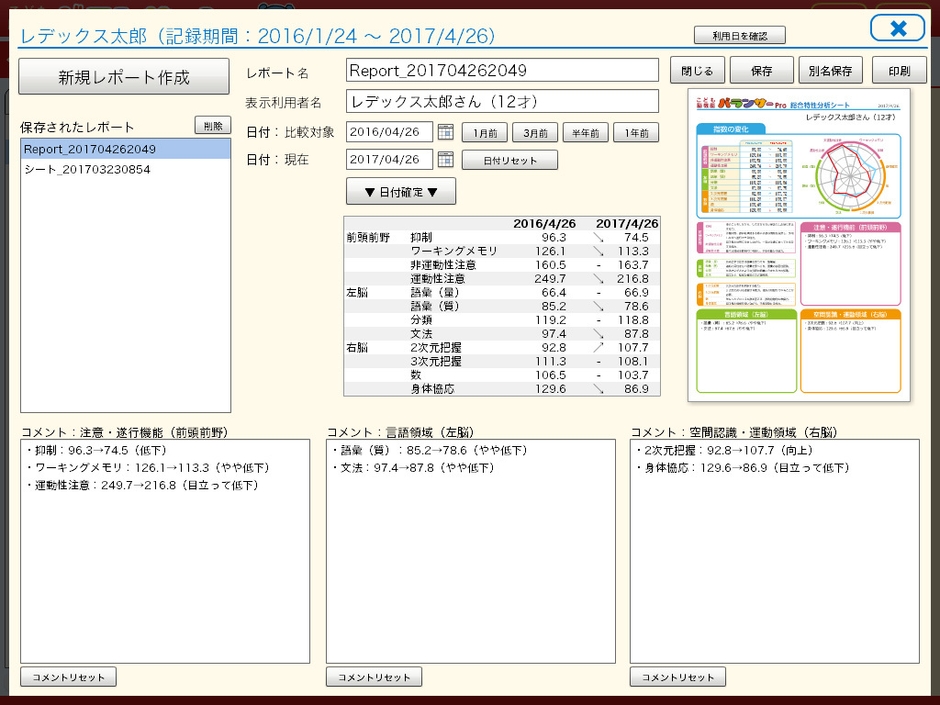The height and width of the screenshot is (705, 940).
Task: Set comparison date to 1月前
Action: click(x=484, y=132)
